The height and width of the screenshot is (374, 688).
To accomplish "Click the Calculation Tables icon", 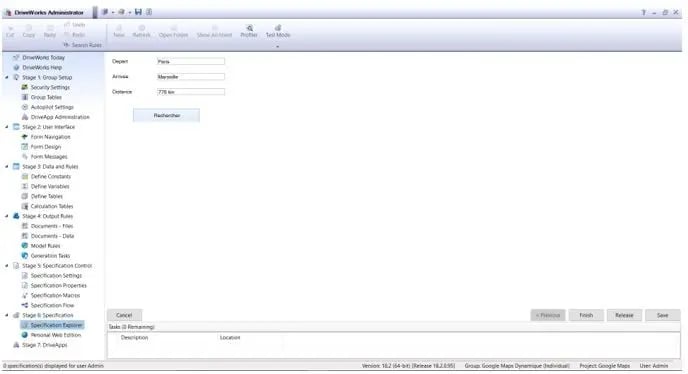I will point(25,206).
